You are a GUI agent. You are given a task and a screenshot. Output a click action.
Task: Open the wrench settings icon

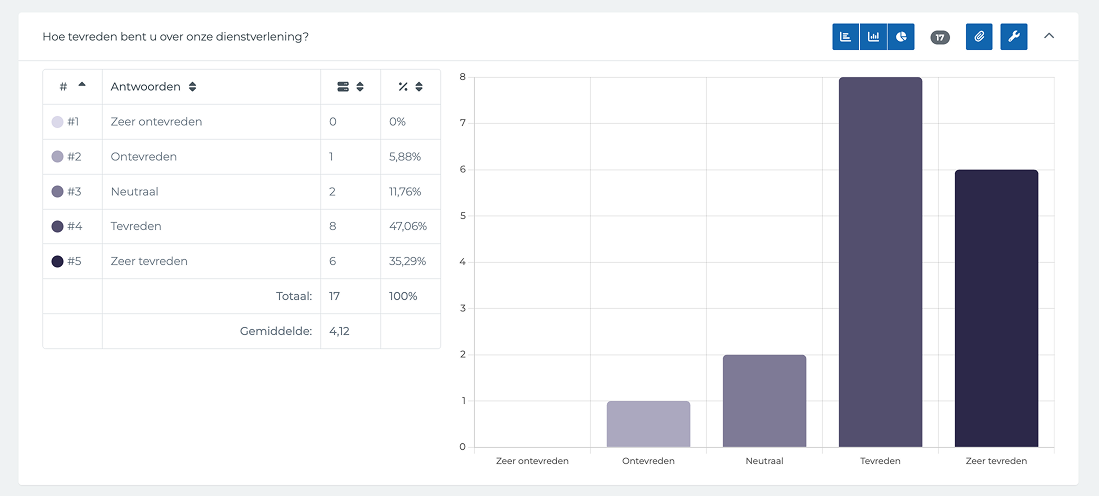point(1014,37)
